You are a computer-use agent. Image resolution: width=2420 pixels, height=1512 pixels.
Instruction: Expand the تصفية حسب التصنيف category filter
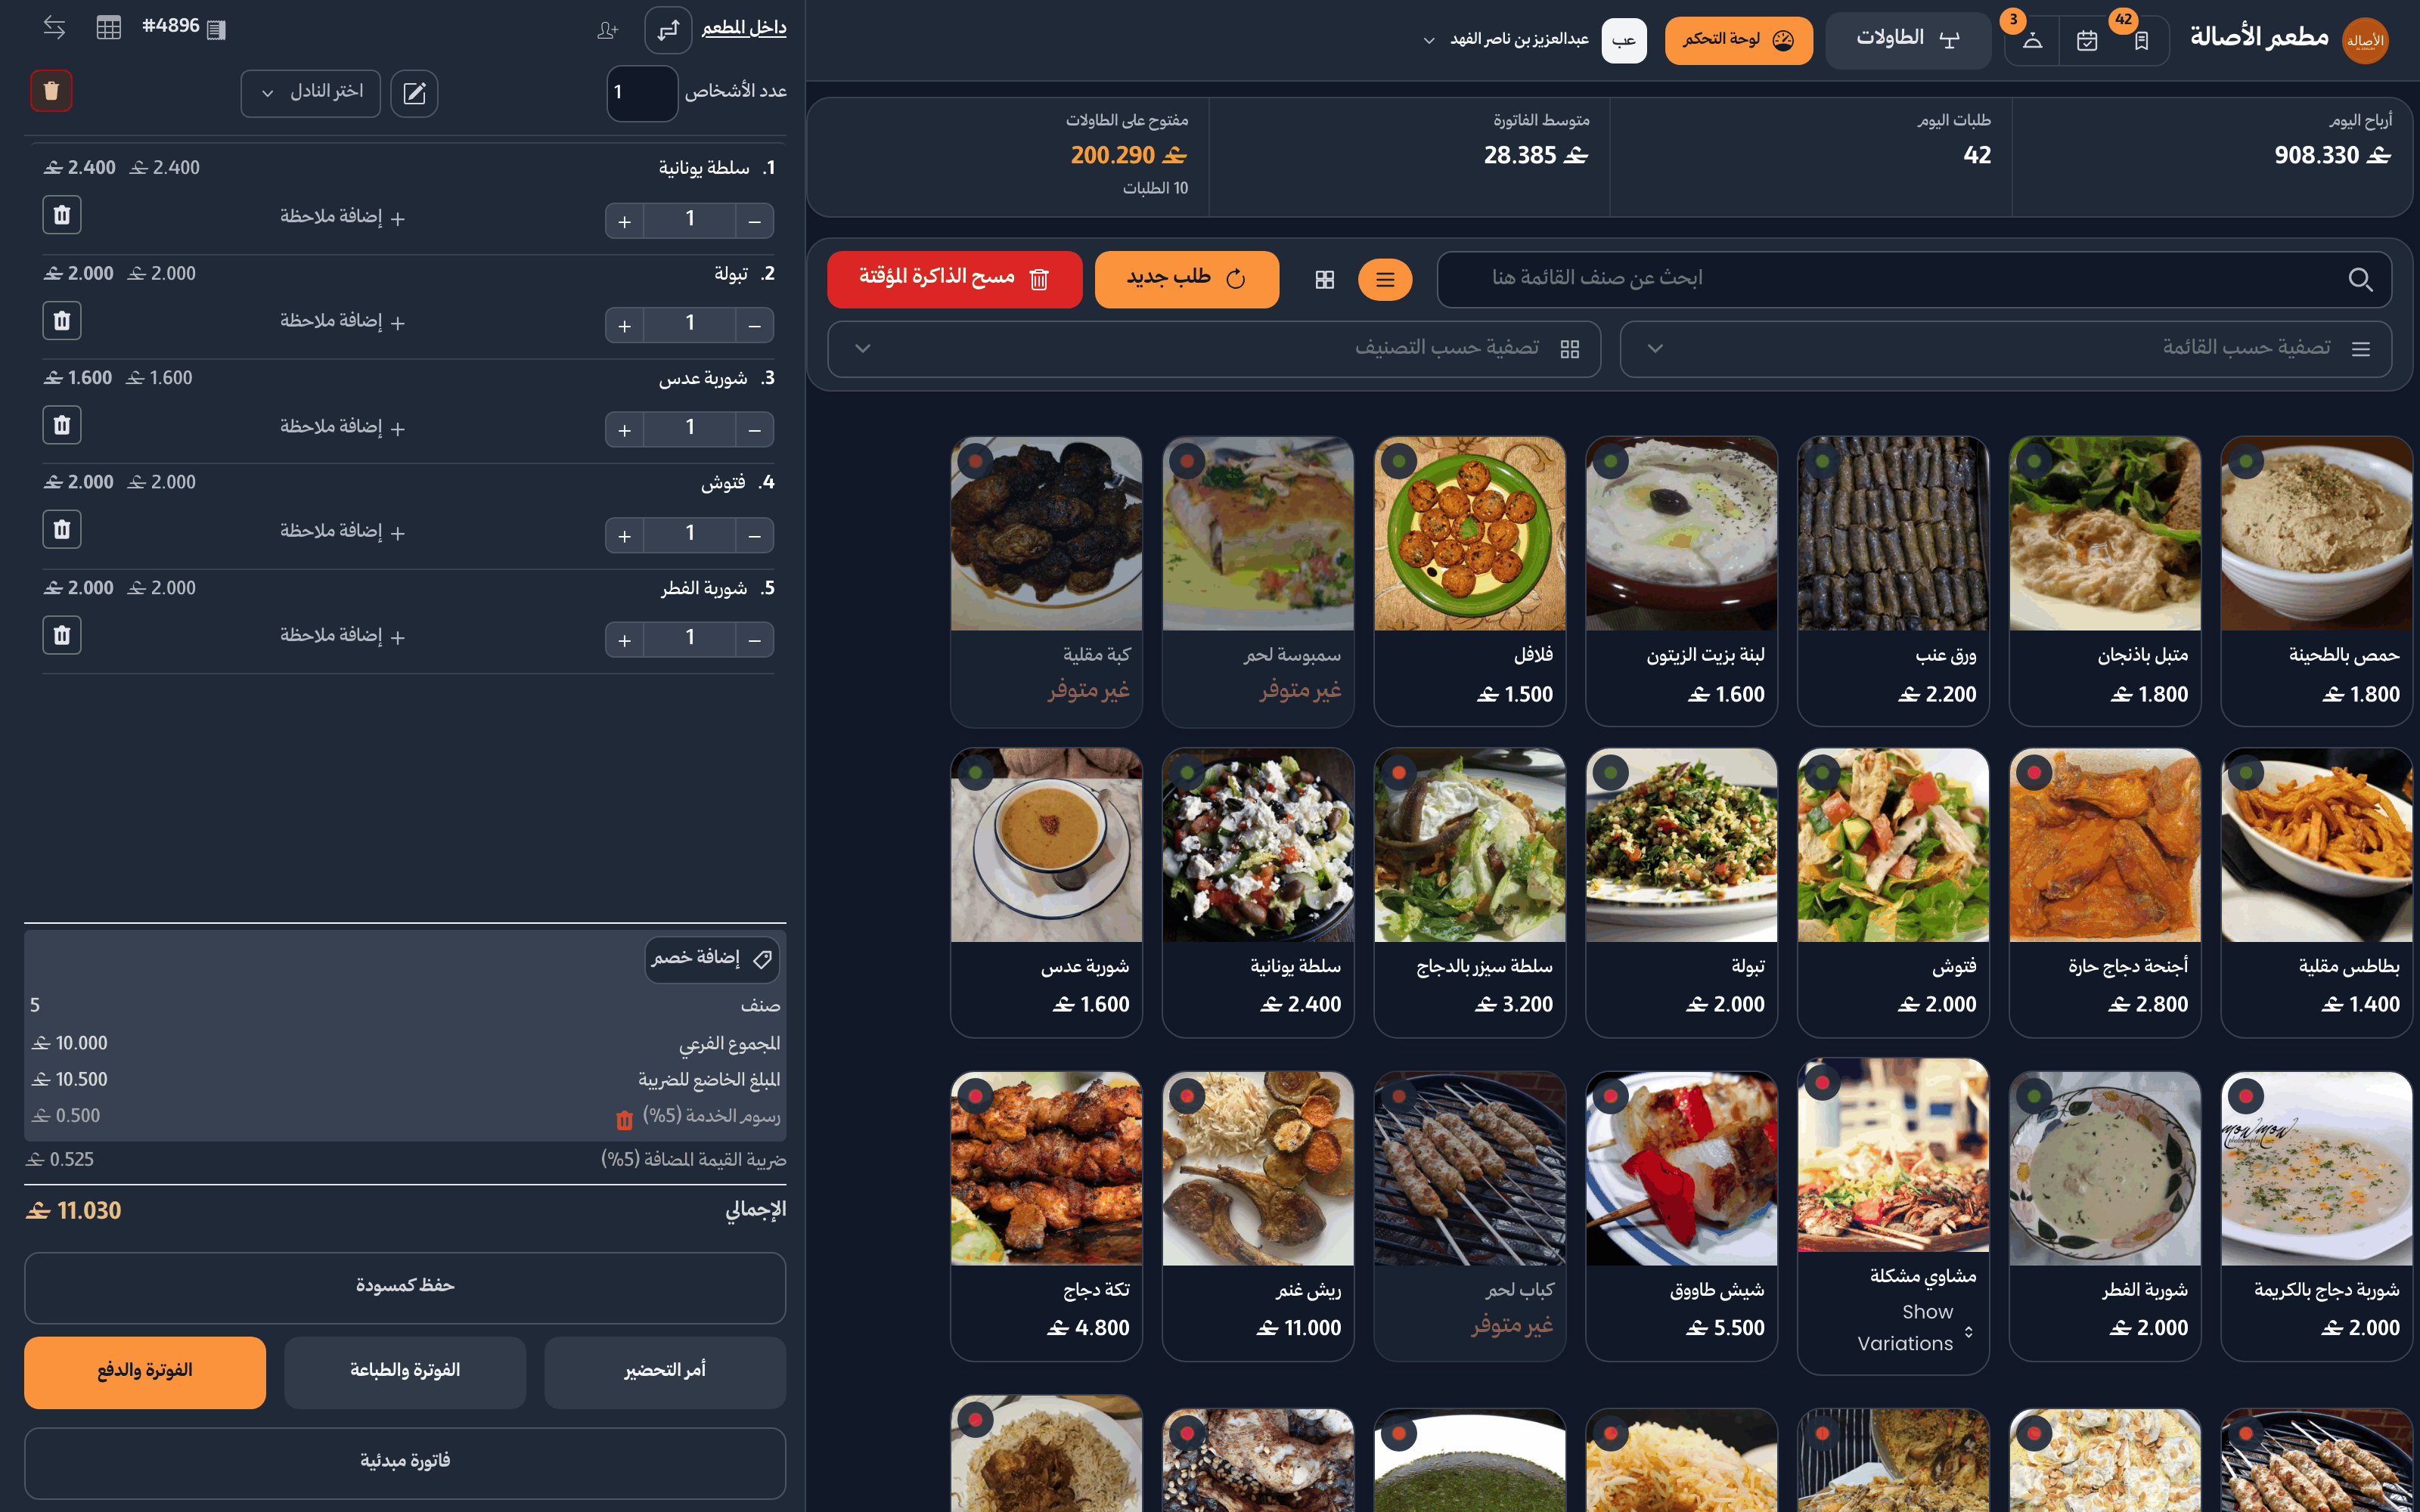(x=1214, y=349)
